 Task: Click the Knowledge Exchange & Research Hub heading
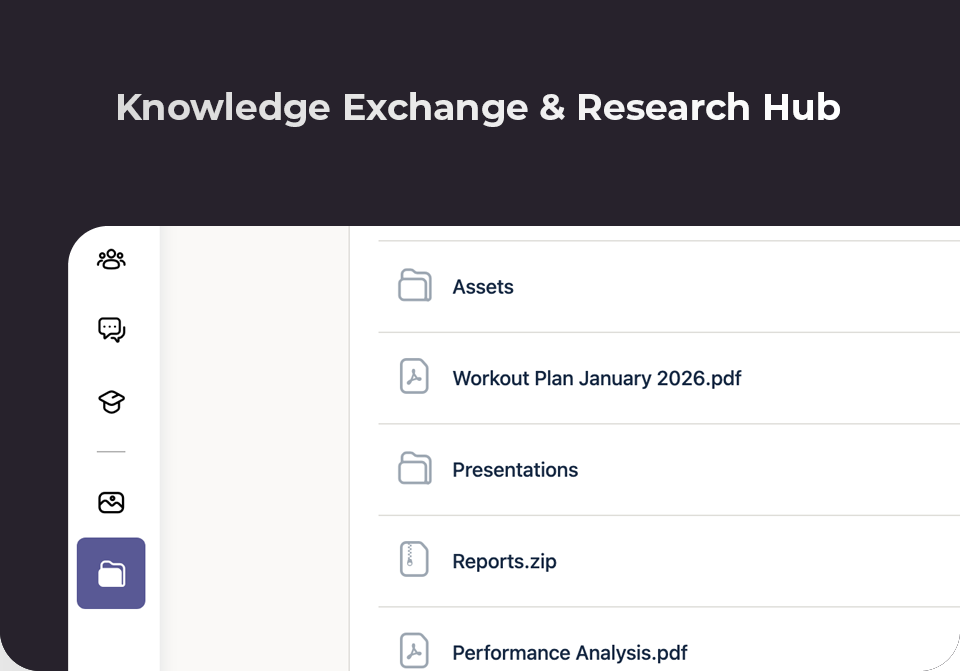[478, 107]
